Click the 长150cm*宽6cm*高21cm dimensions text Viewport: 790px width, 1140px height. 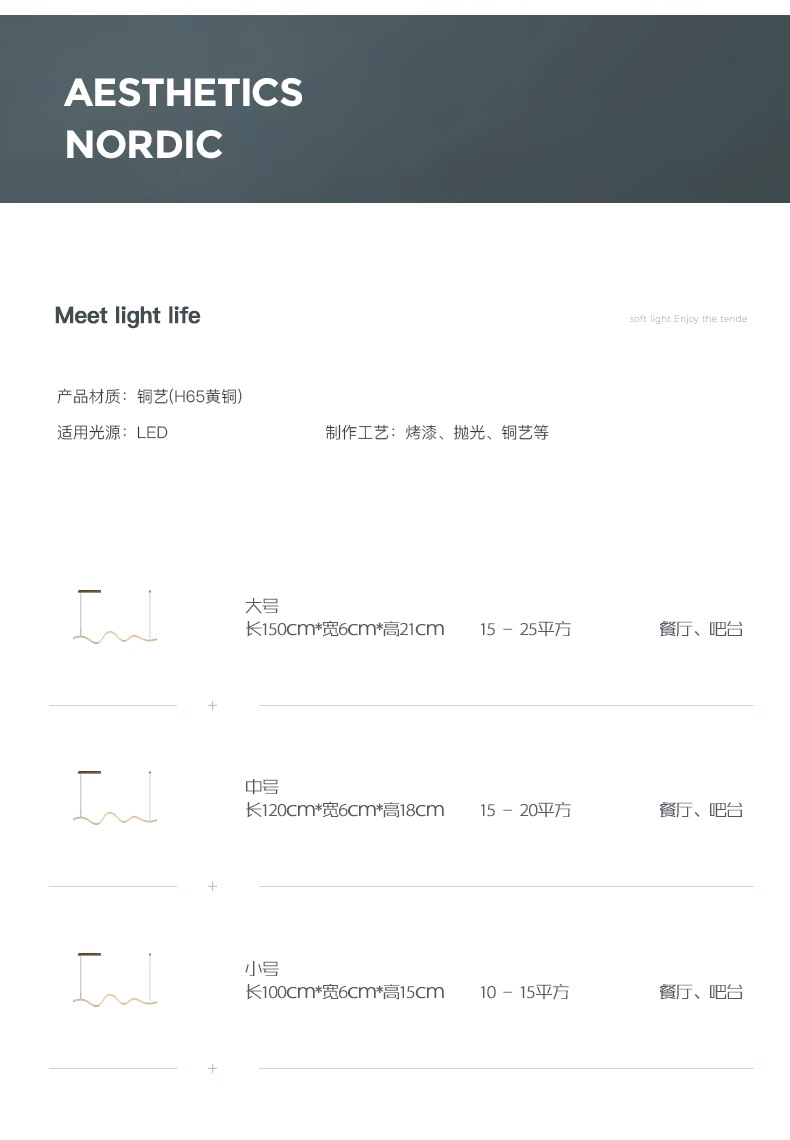click(344, 629)
